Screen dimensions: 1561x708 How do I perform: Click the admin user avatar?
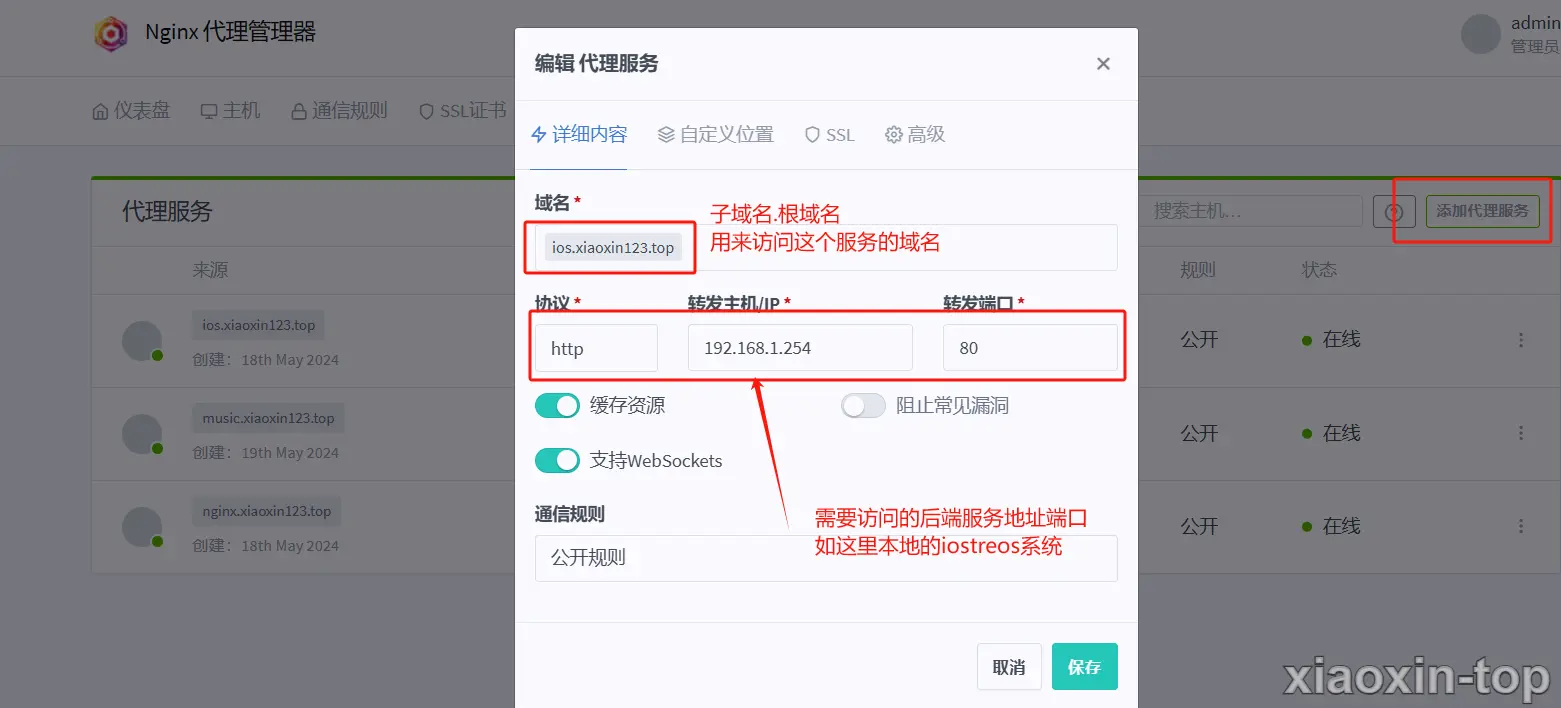coord(1480,34)
